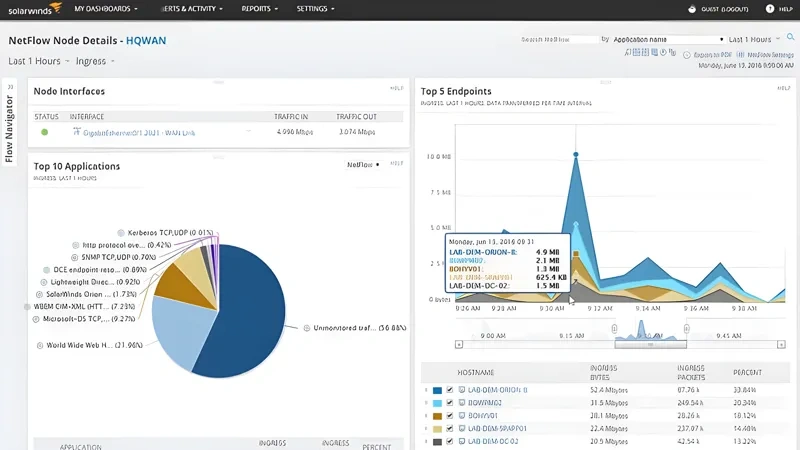This screenshot has width=800, height=450.
Task: Uncheck the BOHYV01 endpoint checkbox
Action: (x=450, y=416)
